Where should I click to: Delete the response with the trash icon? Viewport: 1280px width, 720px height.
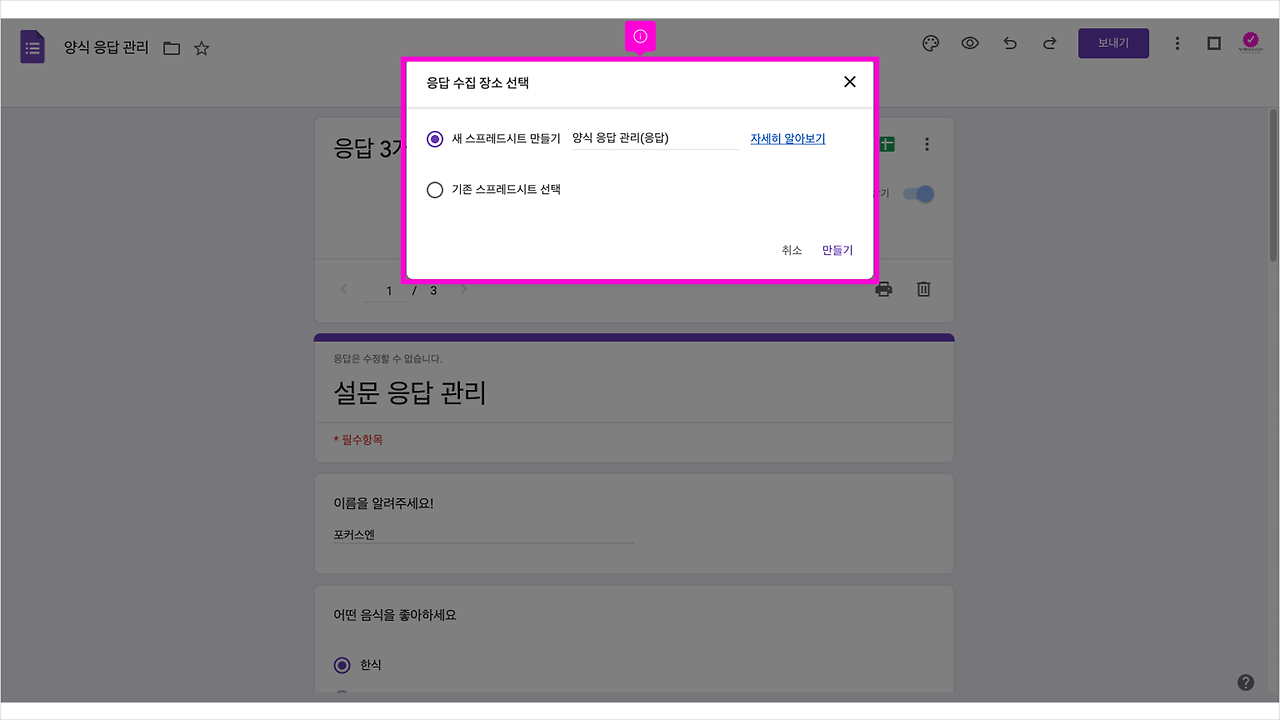[x=922, y=289]
